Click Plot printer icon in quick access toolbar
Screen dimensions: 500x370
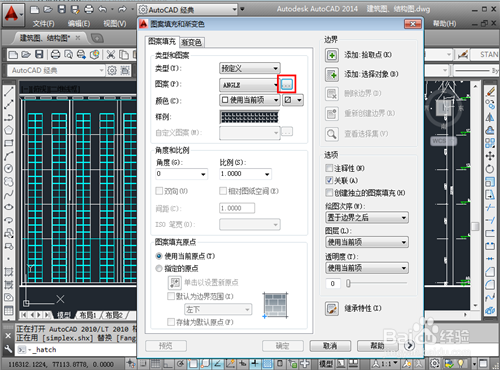(89, 9)
